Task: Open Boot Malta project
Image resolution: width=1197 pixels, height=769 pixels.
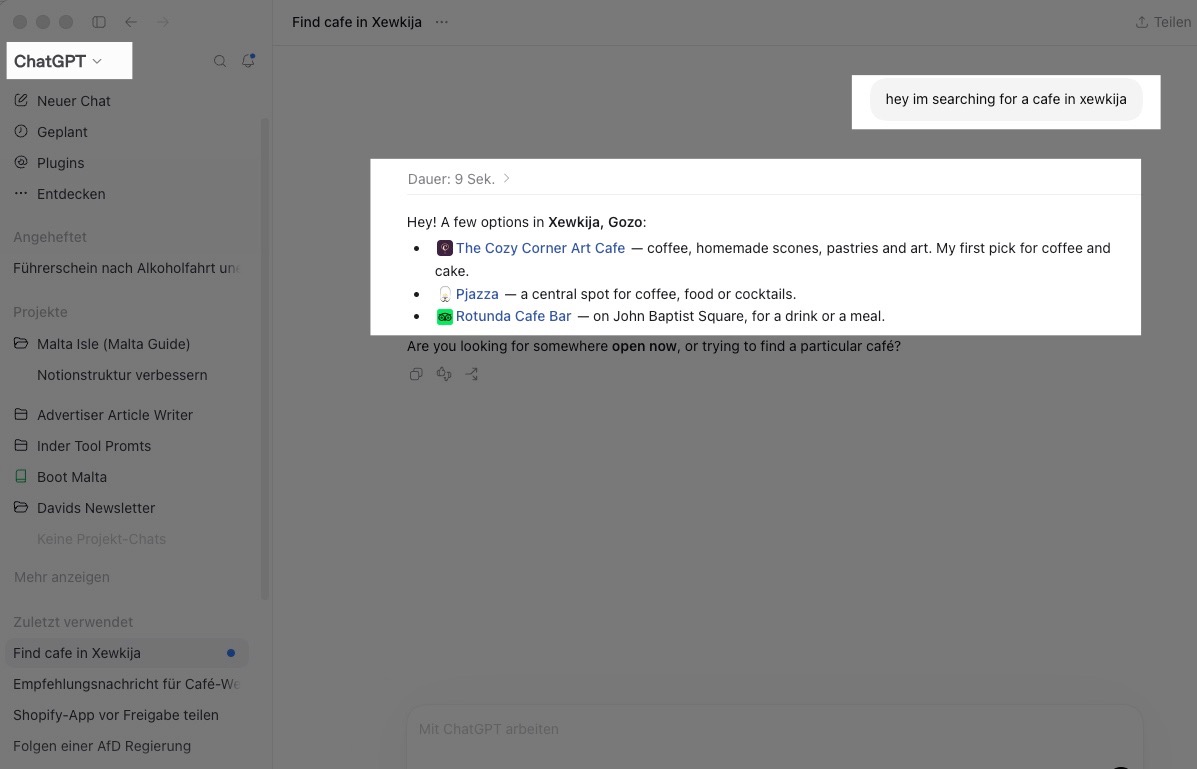Action: pyautogui.click(x=72, y=477)
